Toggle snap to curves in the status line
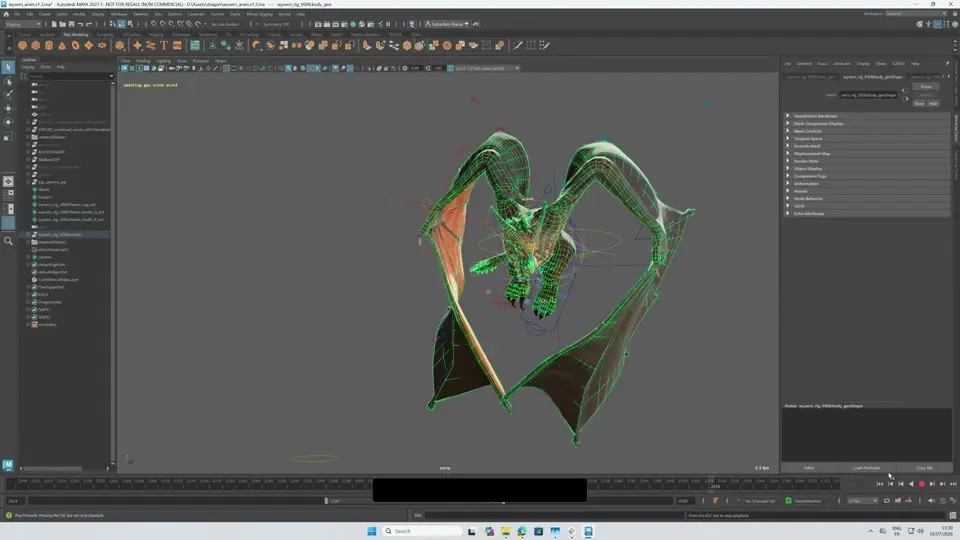Screen dimensions: 960x540 (x=163, y=24)
